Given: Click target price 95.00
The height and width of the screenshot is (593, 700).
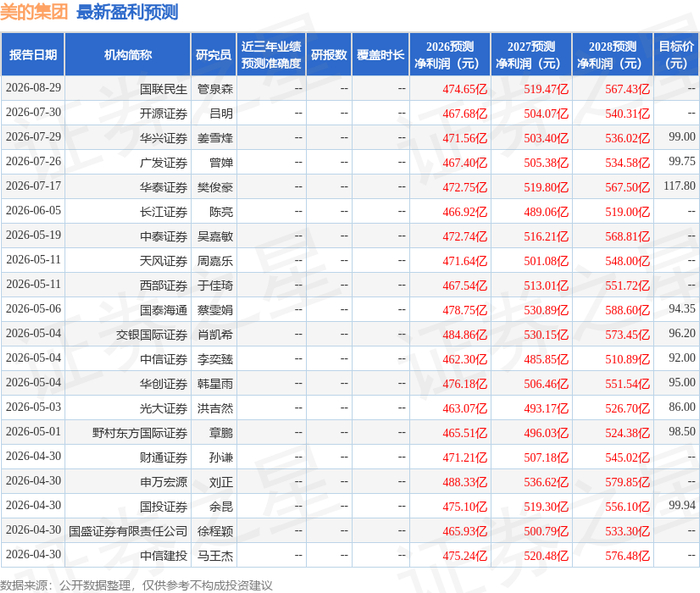Looking at the screenshot, I should coord(682,382).
